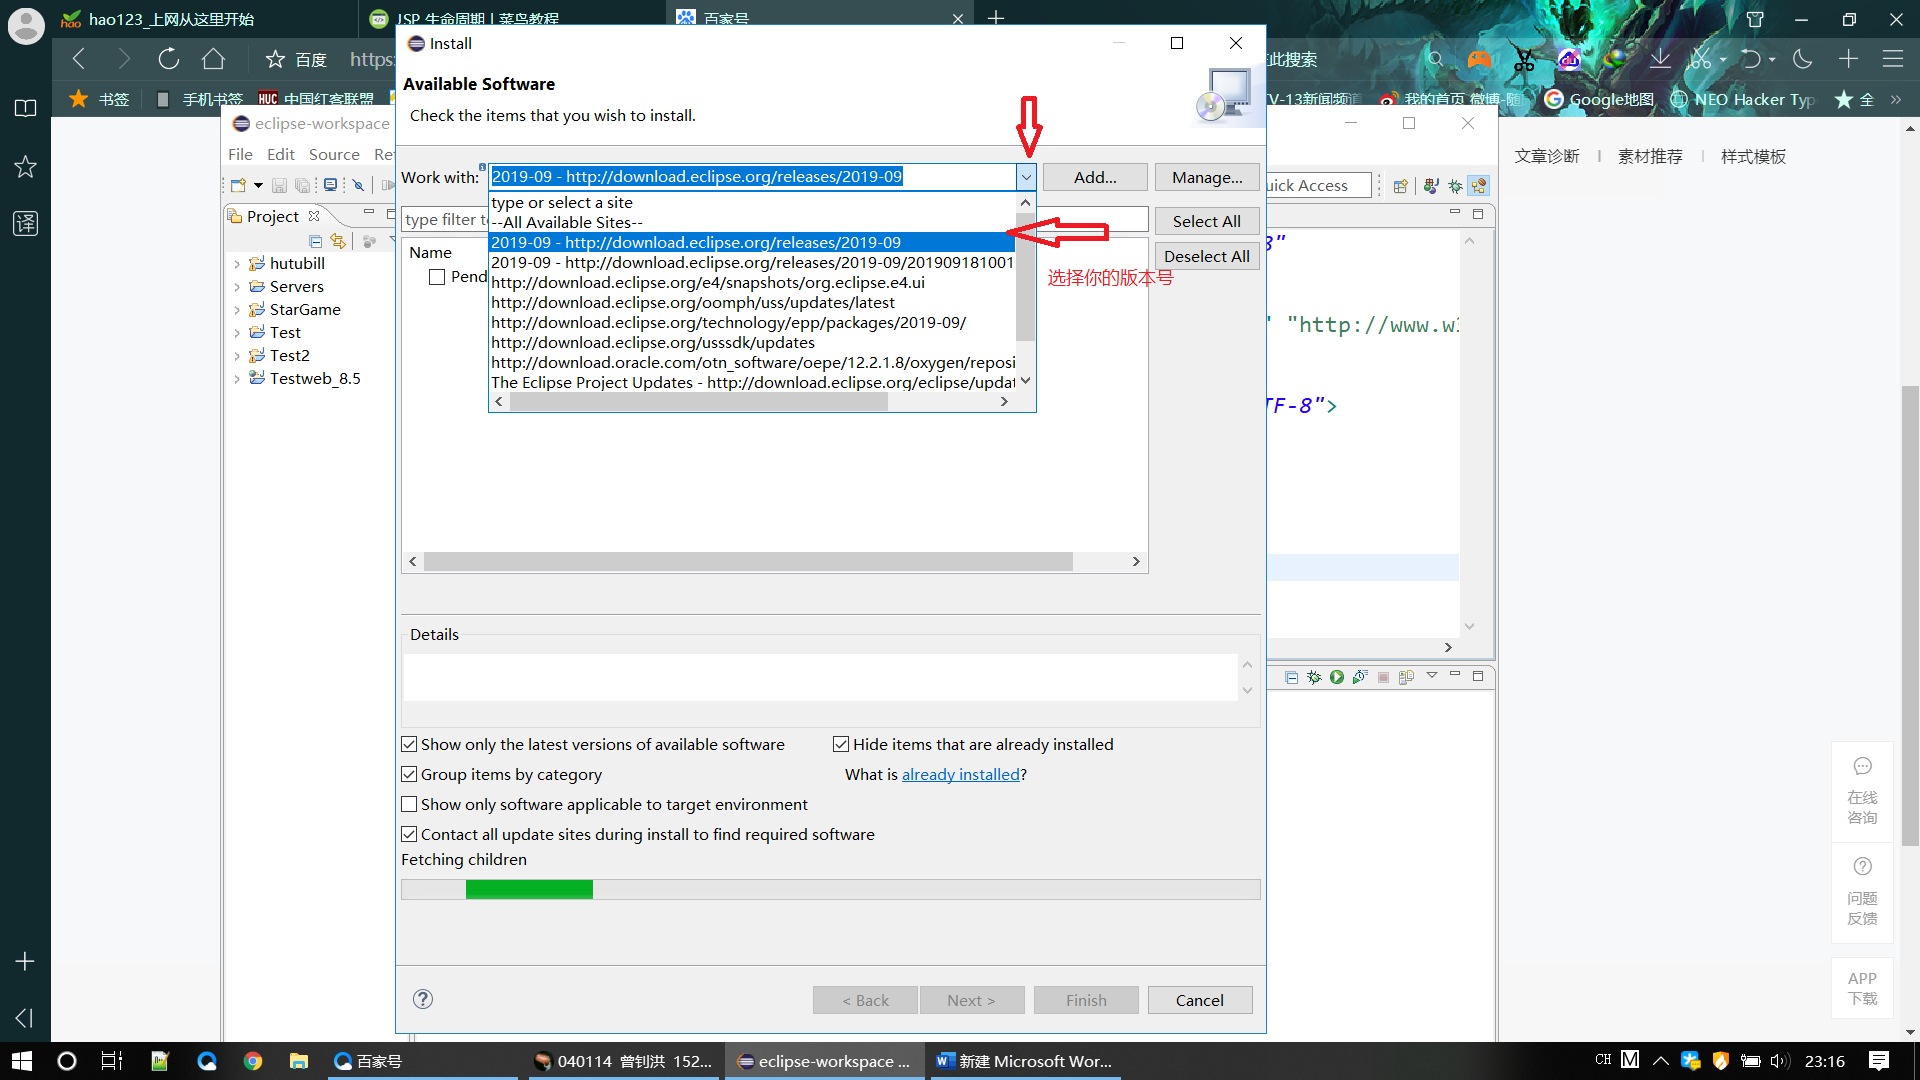Launch Chrome from the taskbar
This screenshot has height=1080, width=1920.
[x=253, y=1061]
